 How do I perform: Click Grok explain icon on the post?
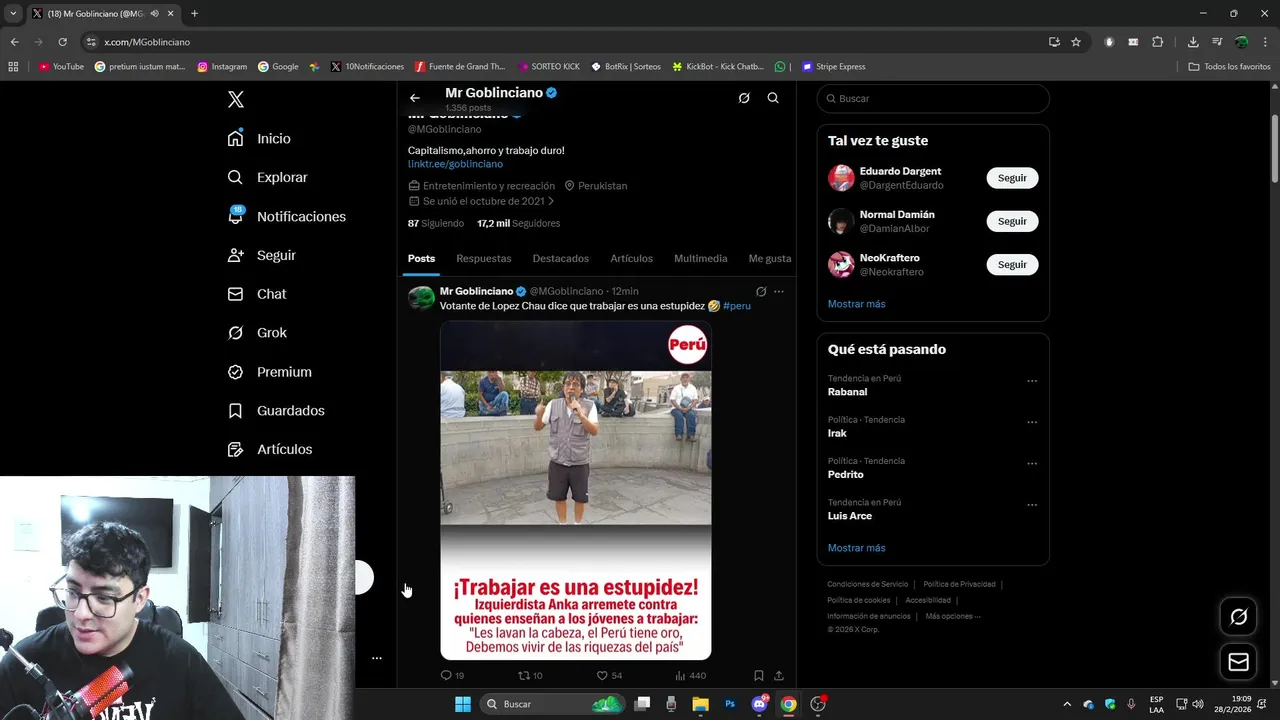coord(761,292)
